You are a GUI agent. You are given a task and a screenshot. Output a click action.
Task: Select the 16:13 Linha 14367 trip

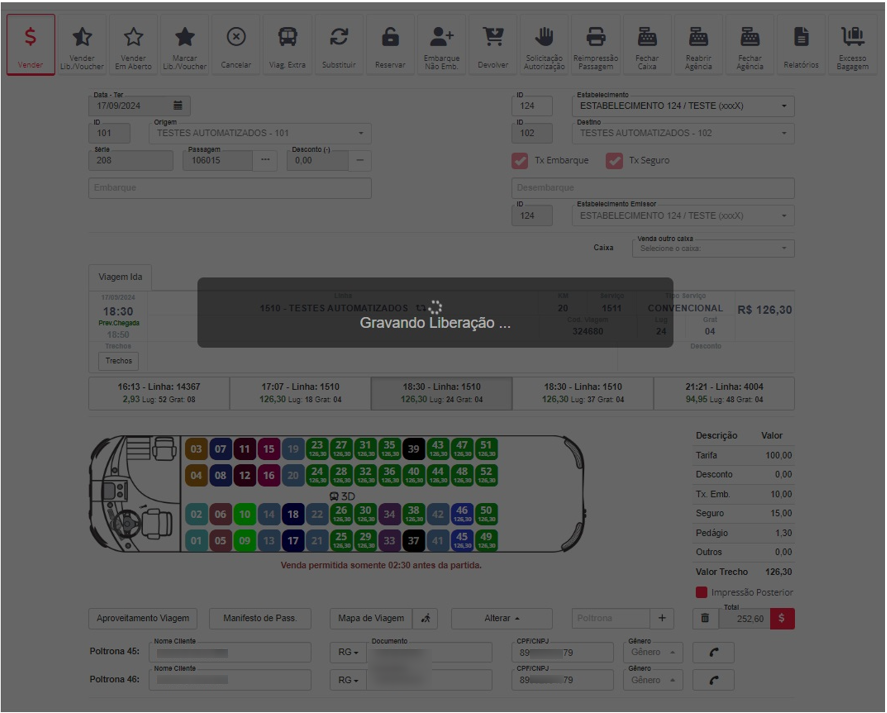159,393
